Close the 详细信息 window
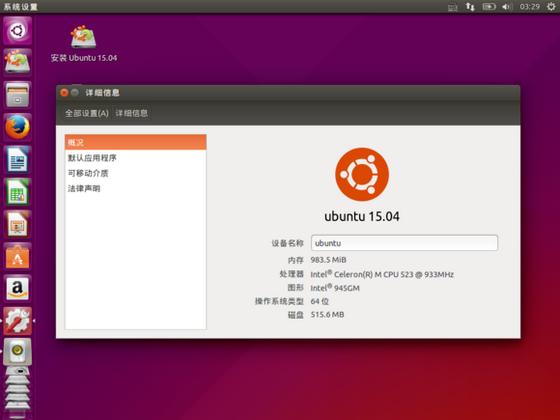This screenshot has width=560, height=420. 64,92
